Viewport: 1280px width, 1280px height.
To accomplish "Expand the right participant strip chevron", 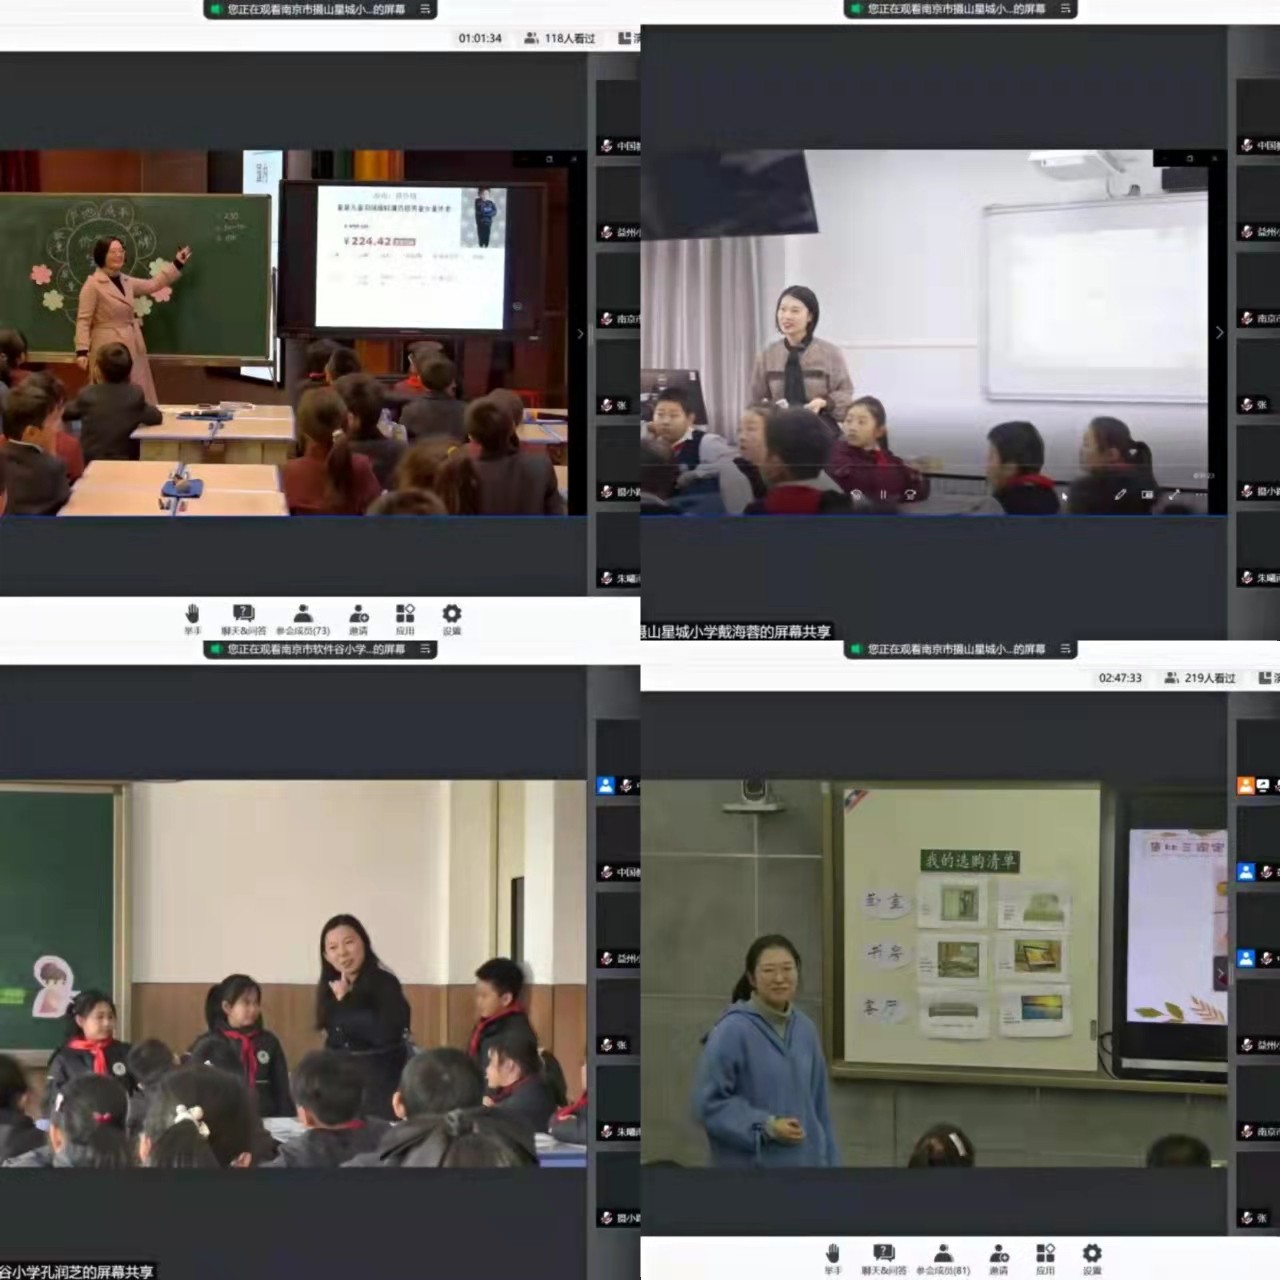I will coord(1219,332).
